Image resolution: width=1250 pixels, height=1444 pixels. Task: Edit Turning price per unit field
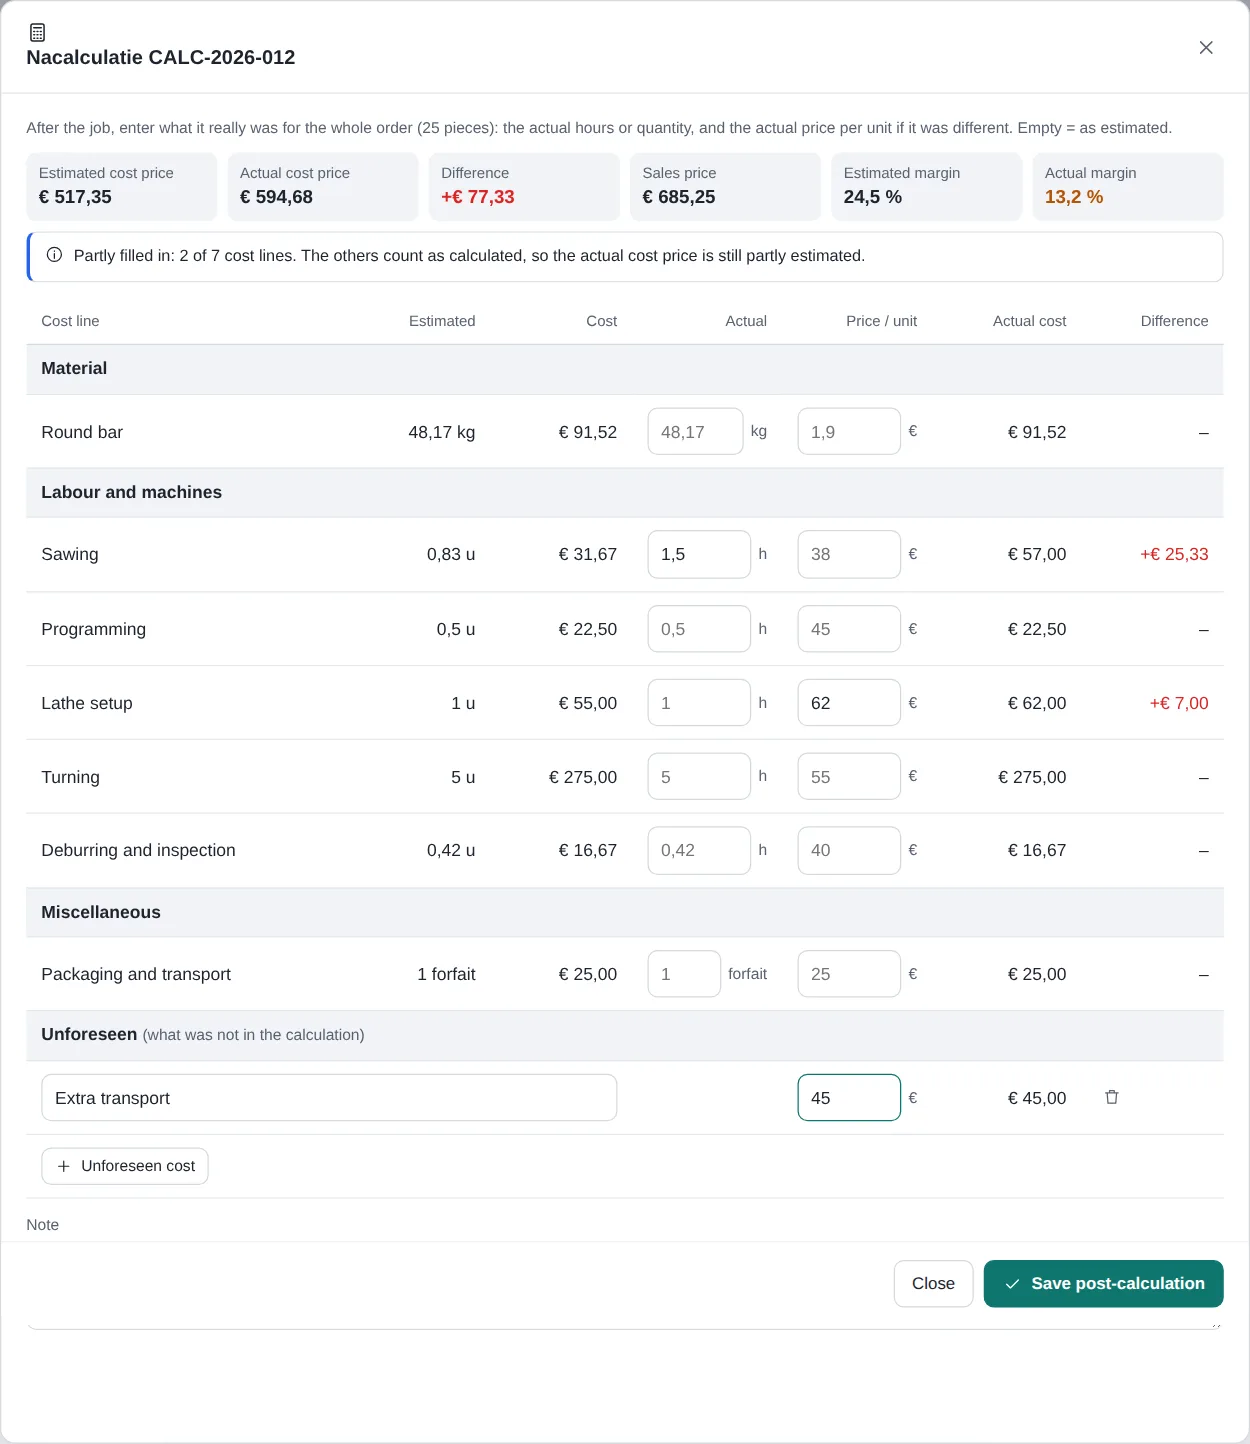point(849,777)
